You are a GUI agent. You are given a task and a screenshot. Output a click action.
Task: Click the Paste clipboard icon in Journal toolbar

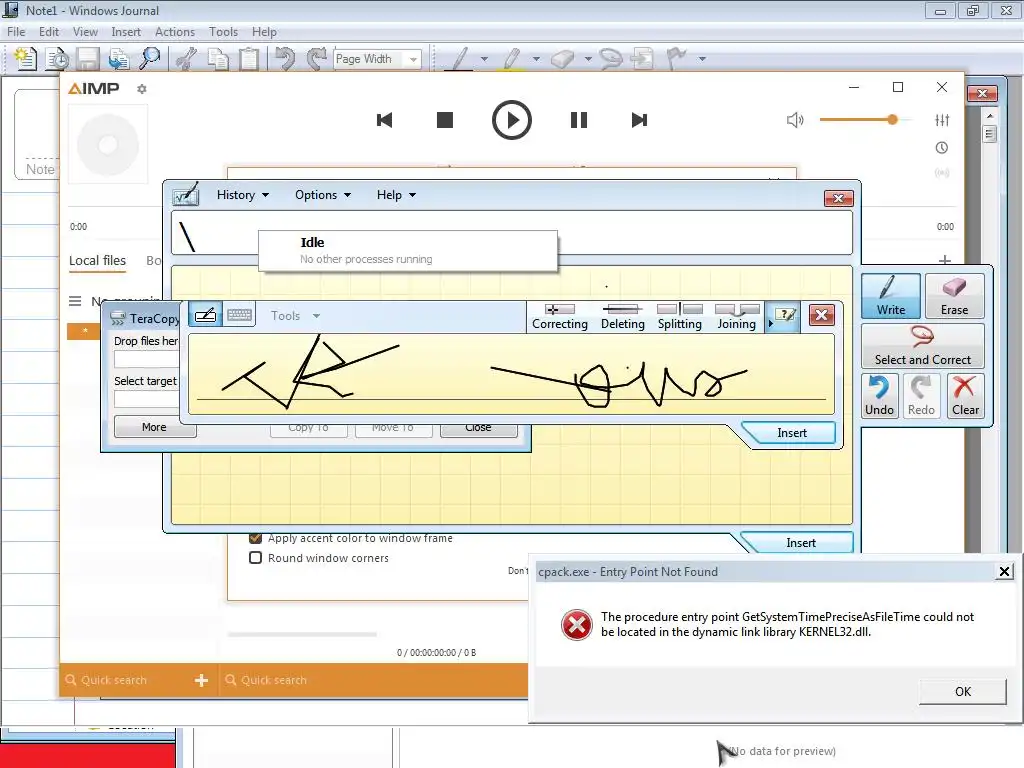tap(249, 59)
